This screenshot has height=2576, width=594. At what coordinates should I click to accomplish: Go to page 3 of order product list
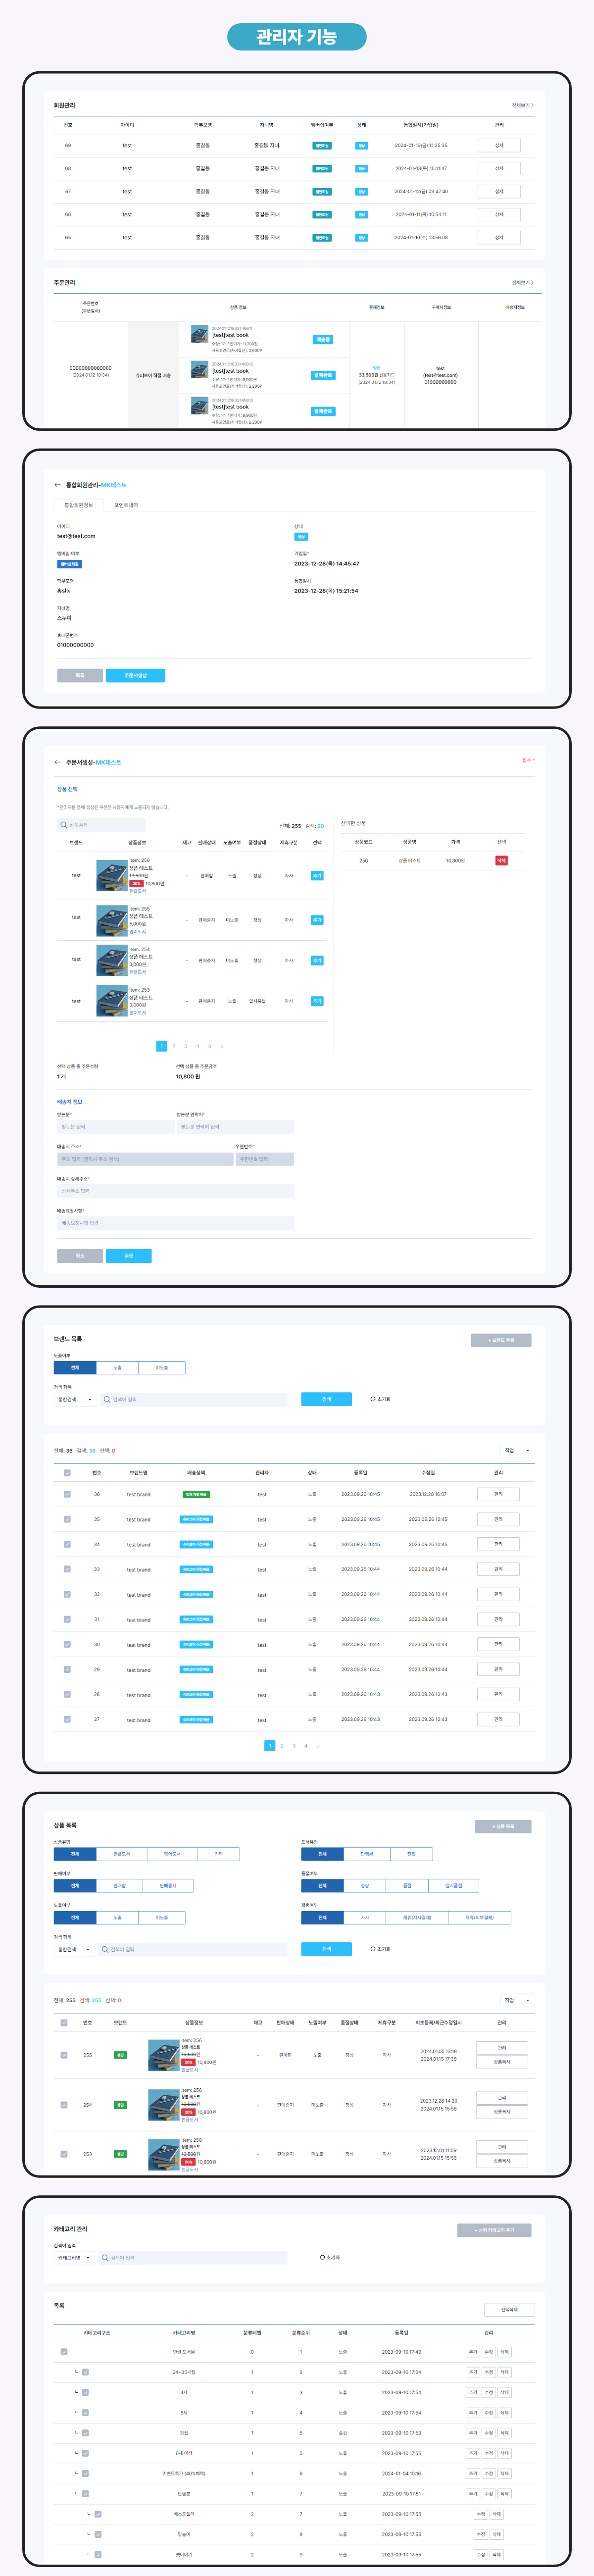pyautogui.click(x=185, y=1046)
